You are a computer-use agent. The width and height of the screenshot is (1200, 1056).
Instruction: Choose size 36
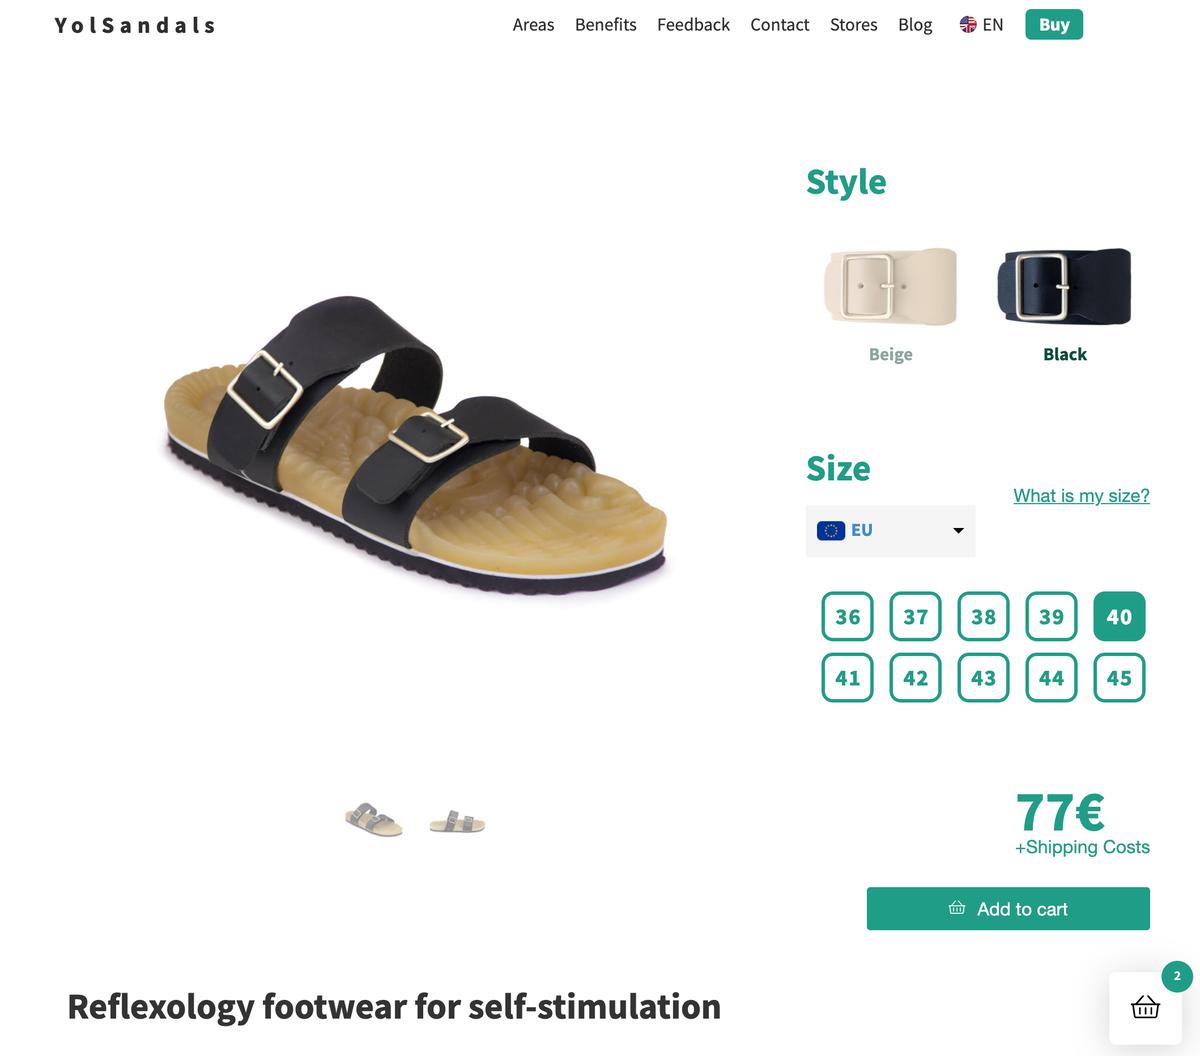(847, 617)
